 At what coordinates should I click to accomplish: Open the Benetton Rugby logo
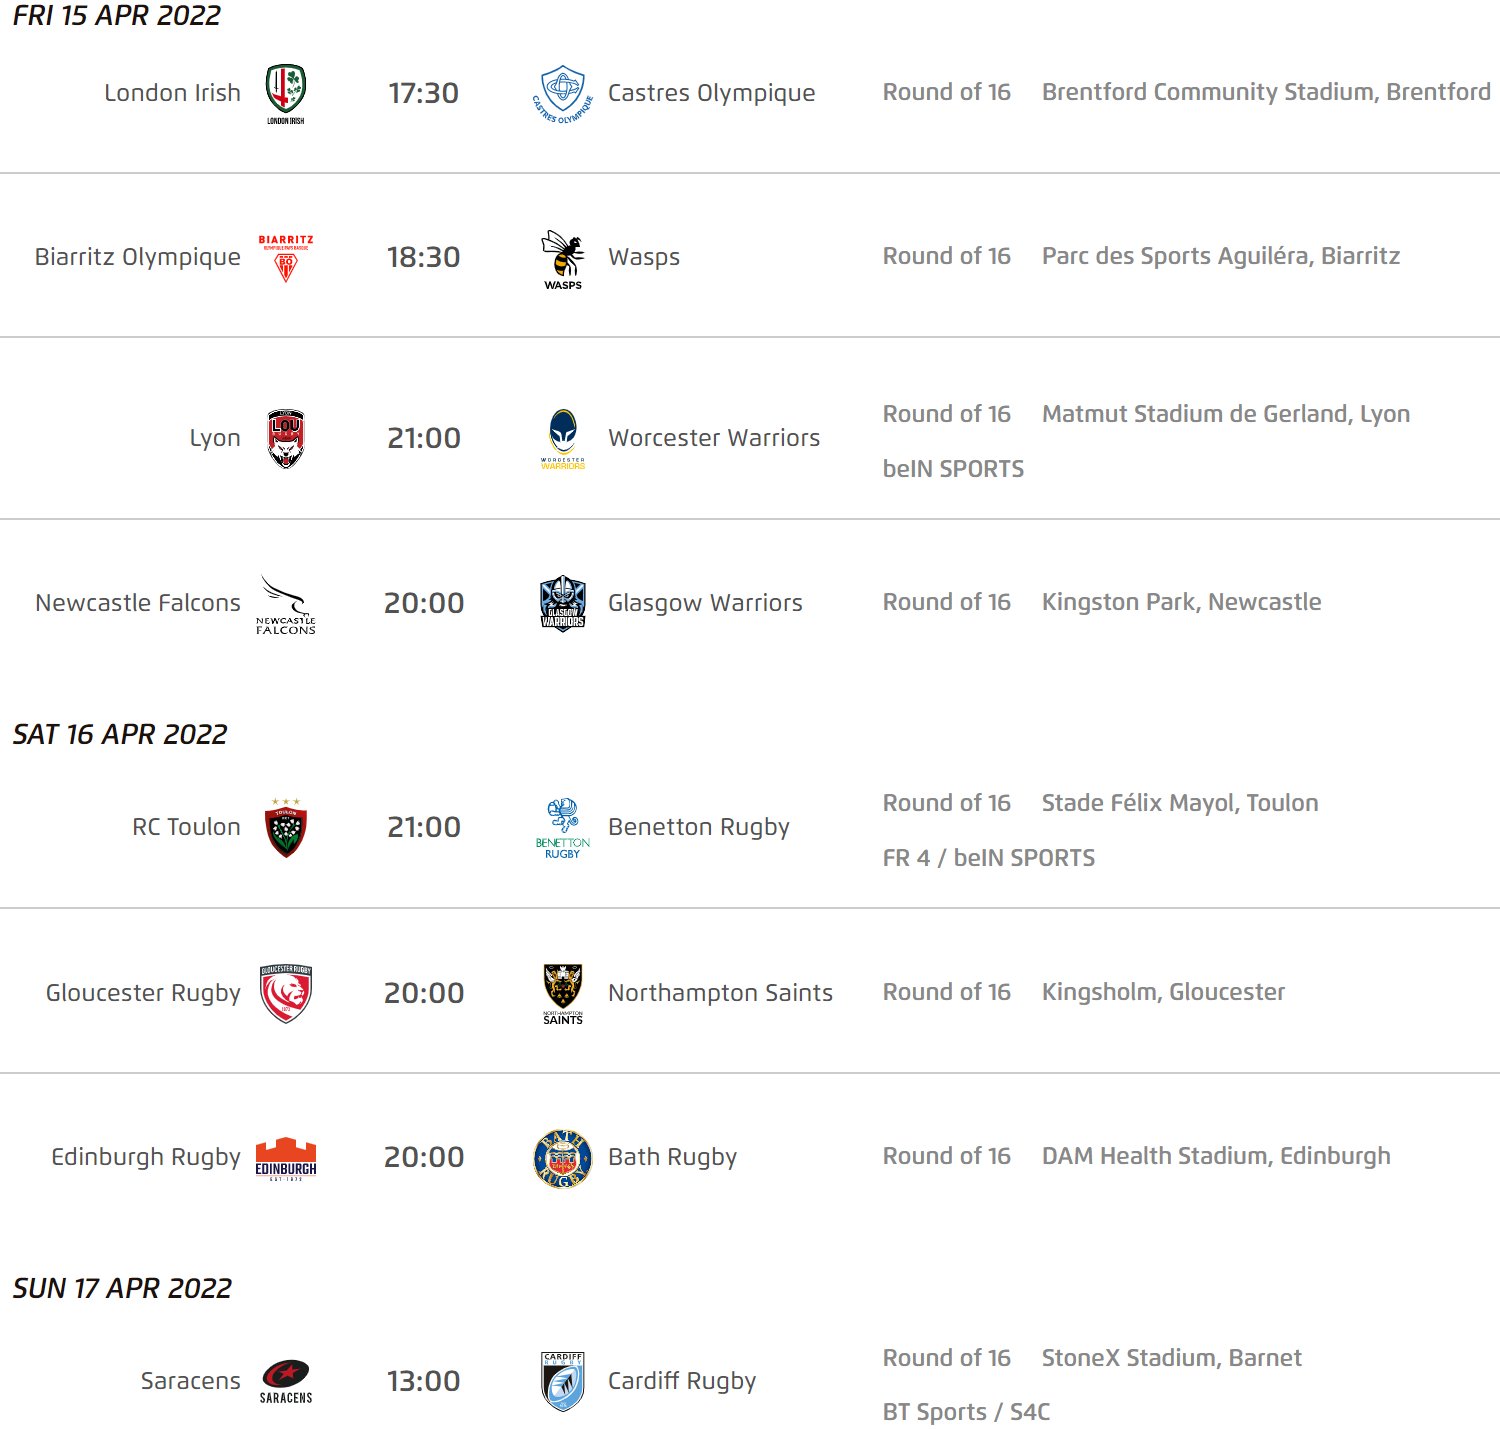pos(563,828)
